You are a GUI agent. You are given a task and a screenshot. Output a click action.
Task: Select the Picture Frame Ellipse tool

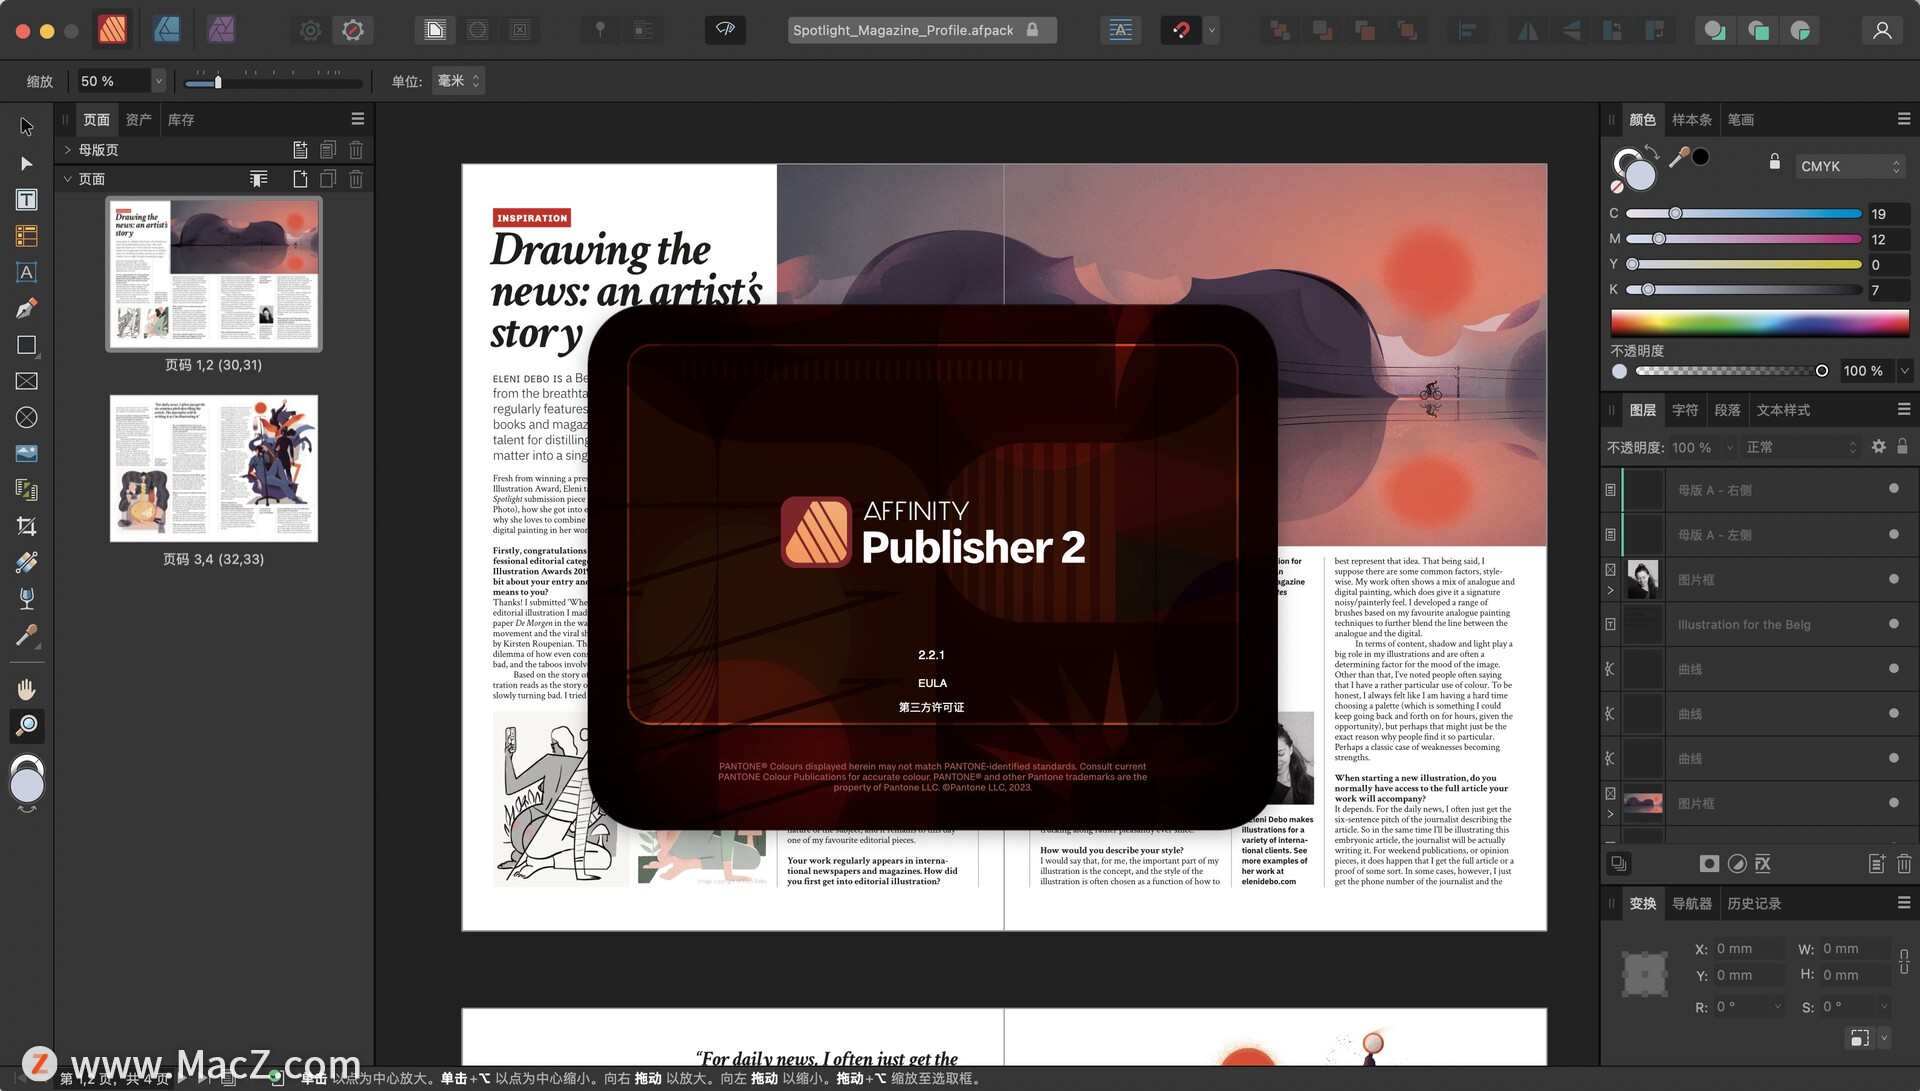[x=27, y=417]
